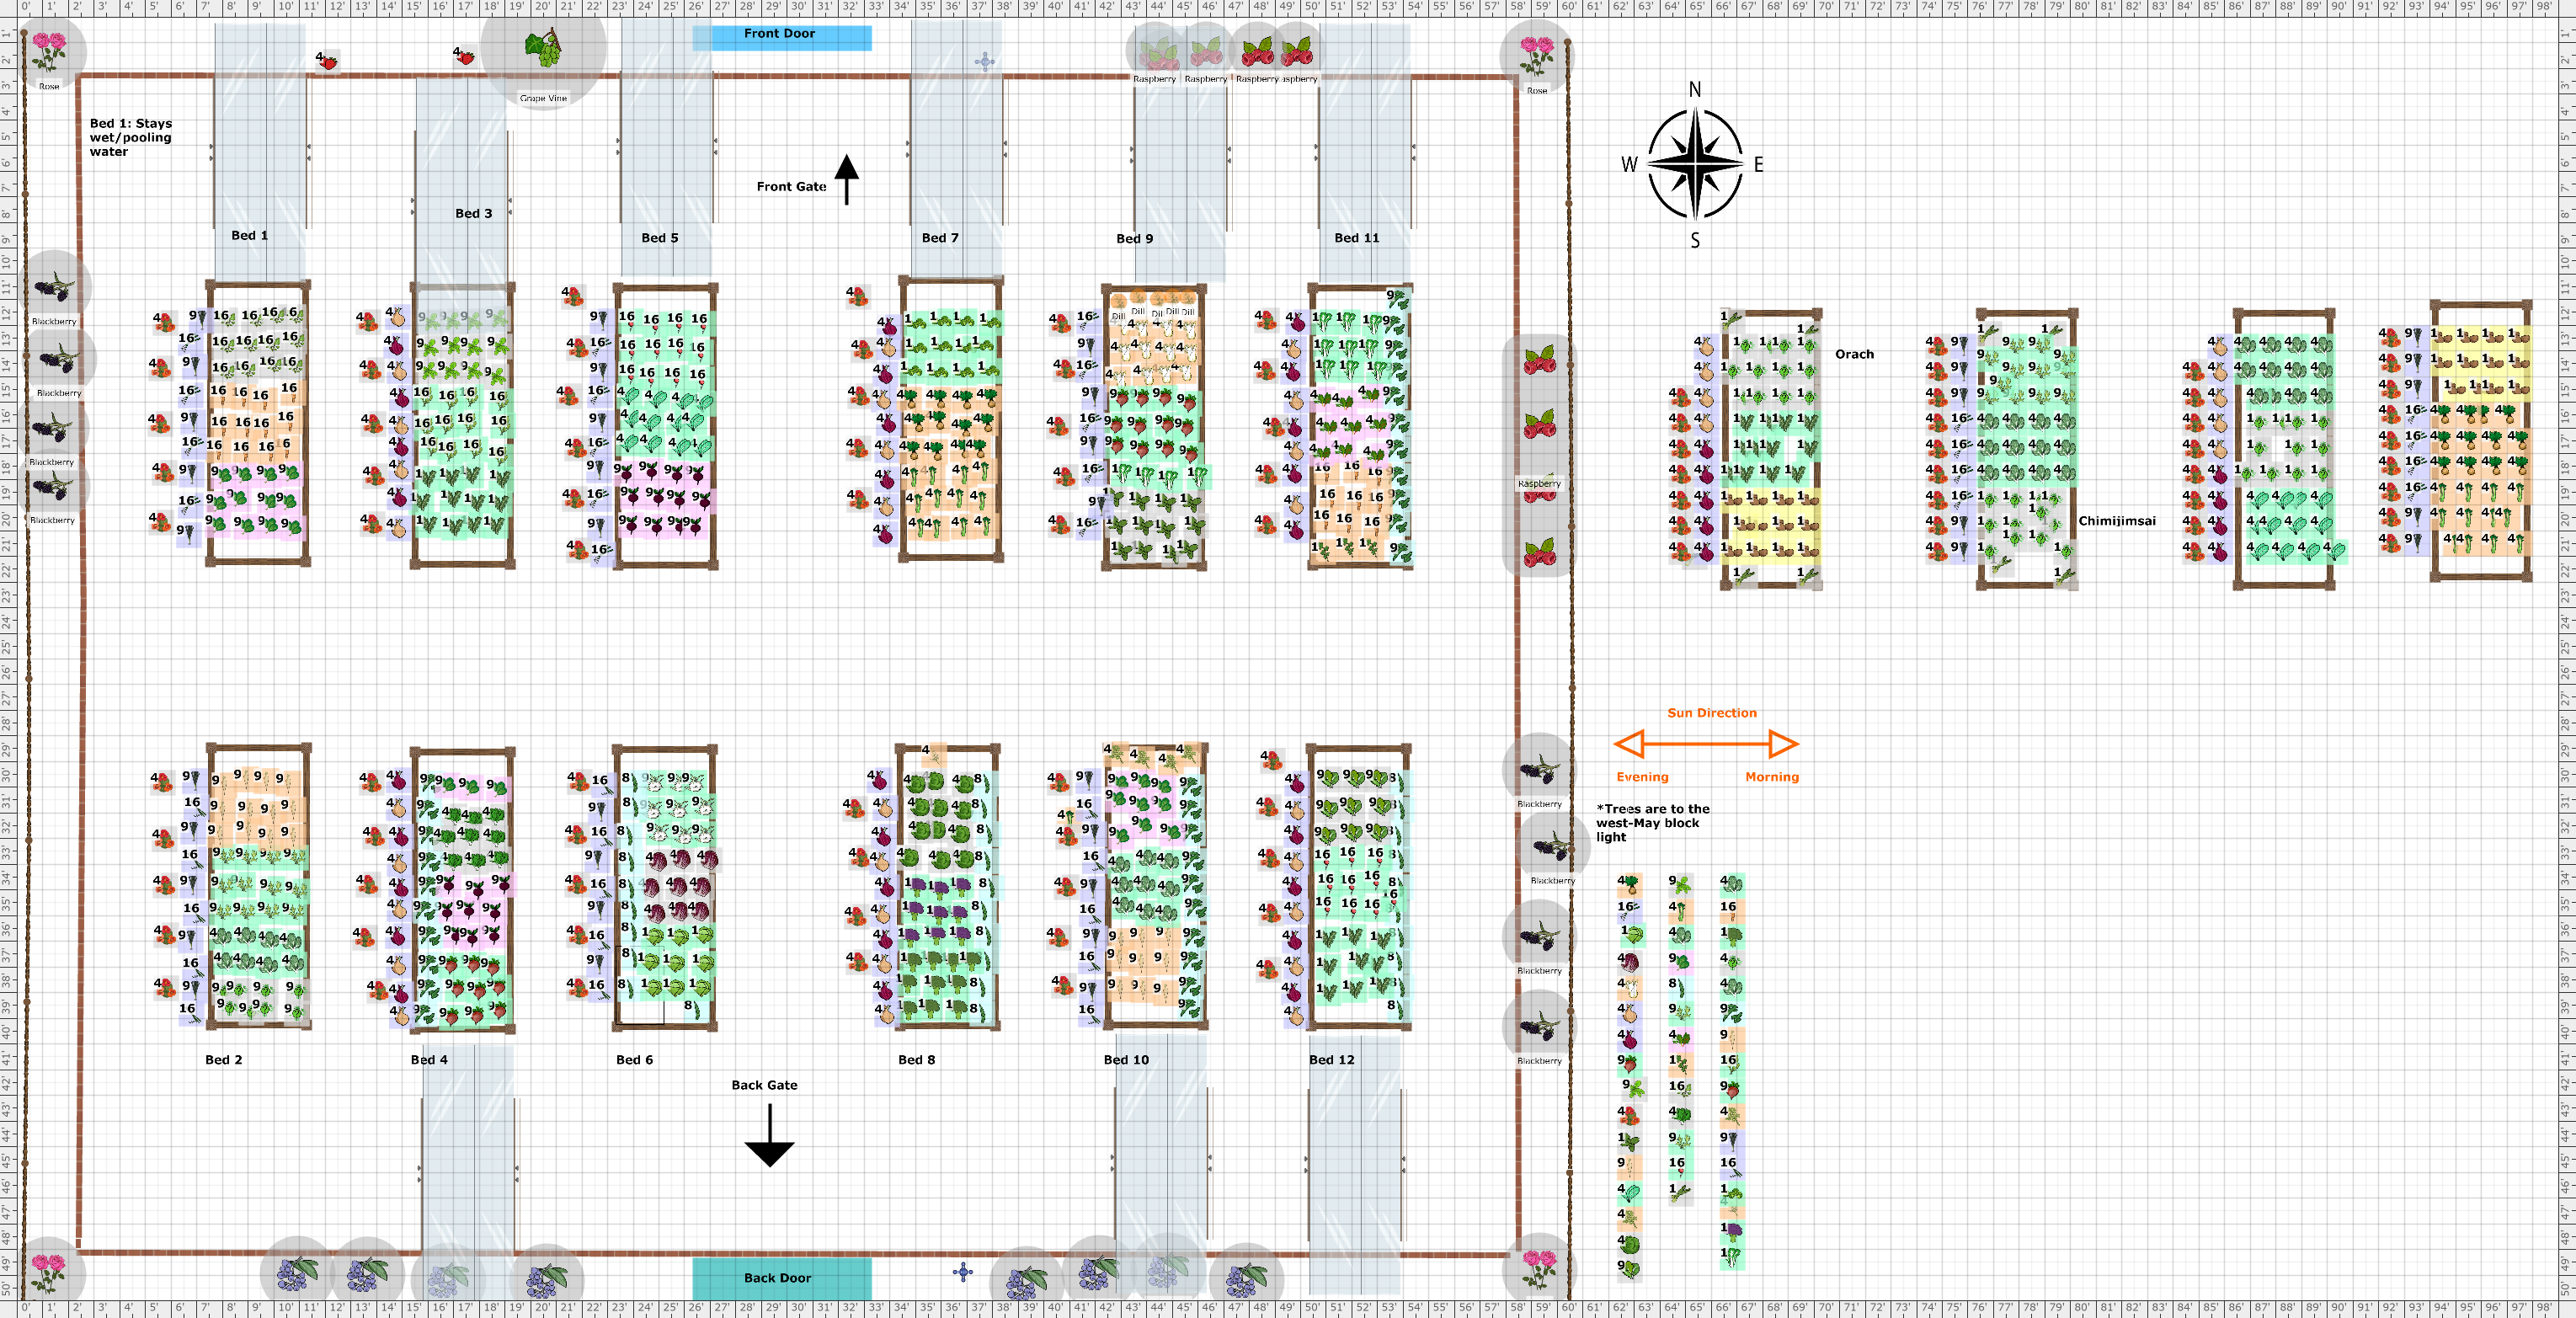Click the Evening label under sun arrow
This screenshot has width=2576, height=1318.
tap(1642, 777)
